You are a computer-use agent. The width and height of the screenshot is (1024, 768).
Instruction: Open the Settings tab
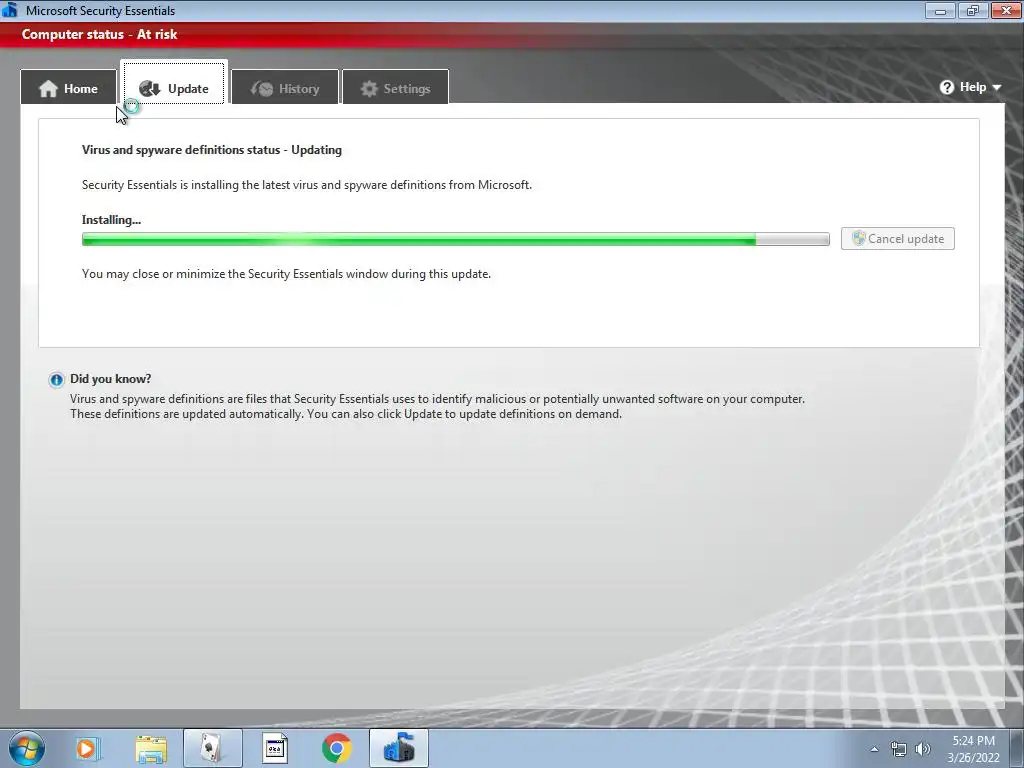click(x=395, y=88)
